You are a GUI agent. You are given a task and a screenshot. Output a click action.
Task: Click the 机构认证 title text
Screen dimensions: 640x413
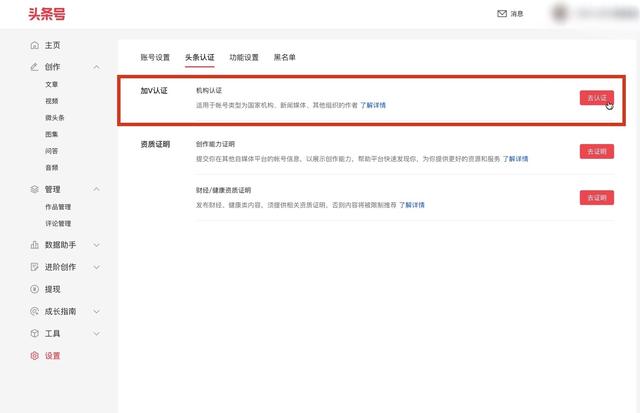(209, 91)
